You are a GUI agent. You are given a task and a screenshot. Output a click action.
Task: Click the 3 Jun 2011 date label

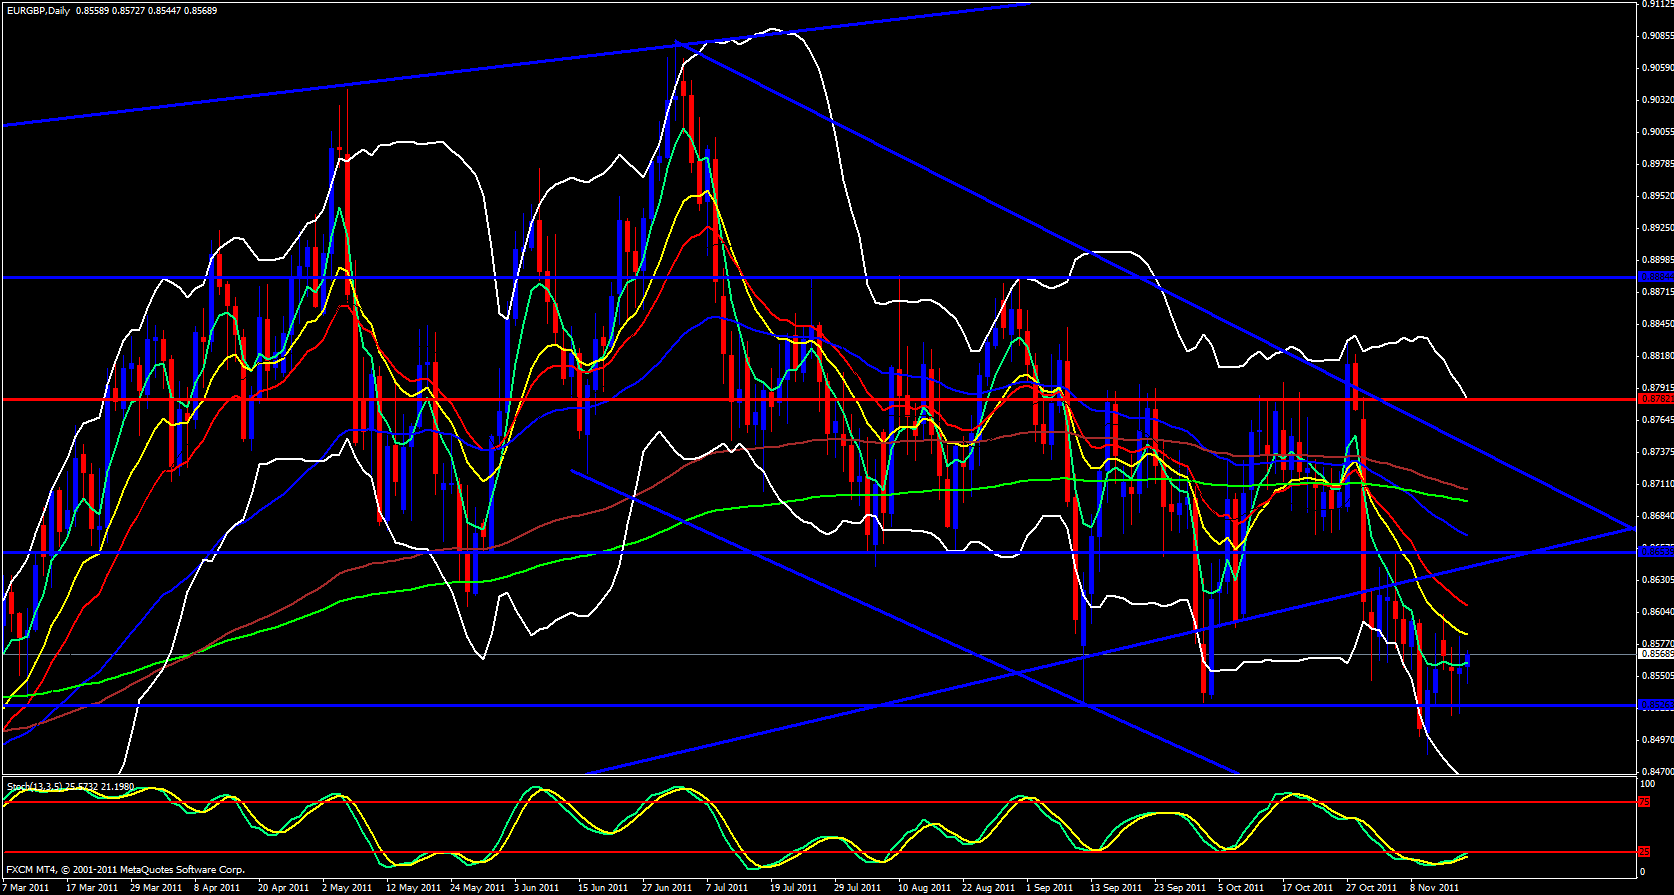tap(536, 887)
